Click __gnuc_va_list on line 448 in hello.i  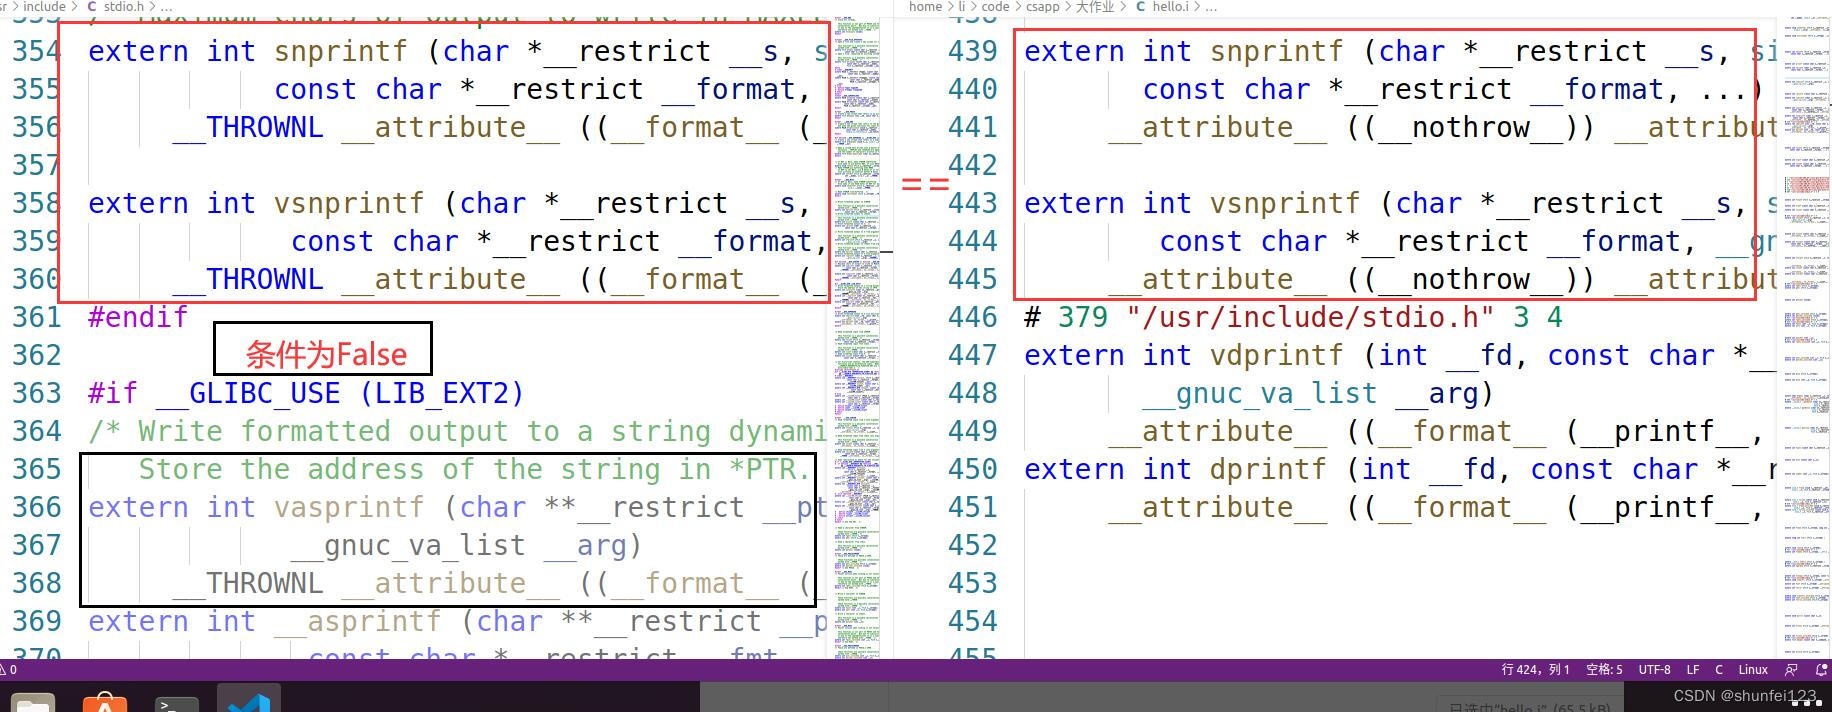(1260, 394)
